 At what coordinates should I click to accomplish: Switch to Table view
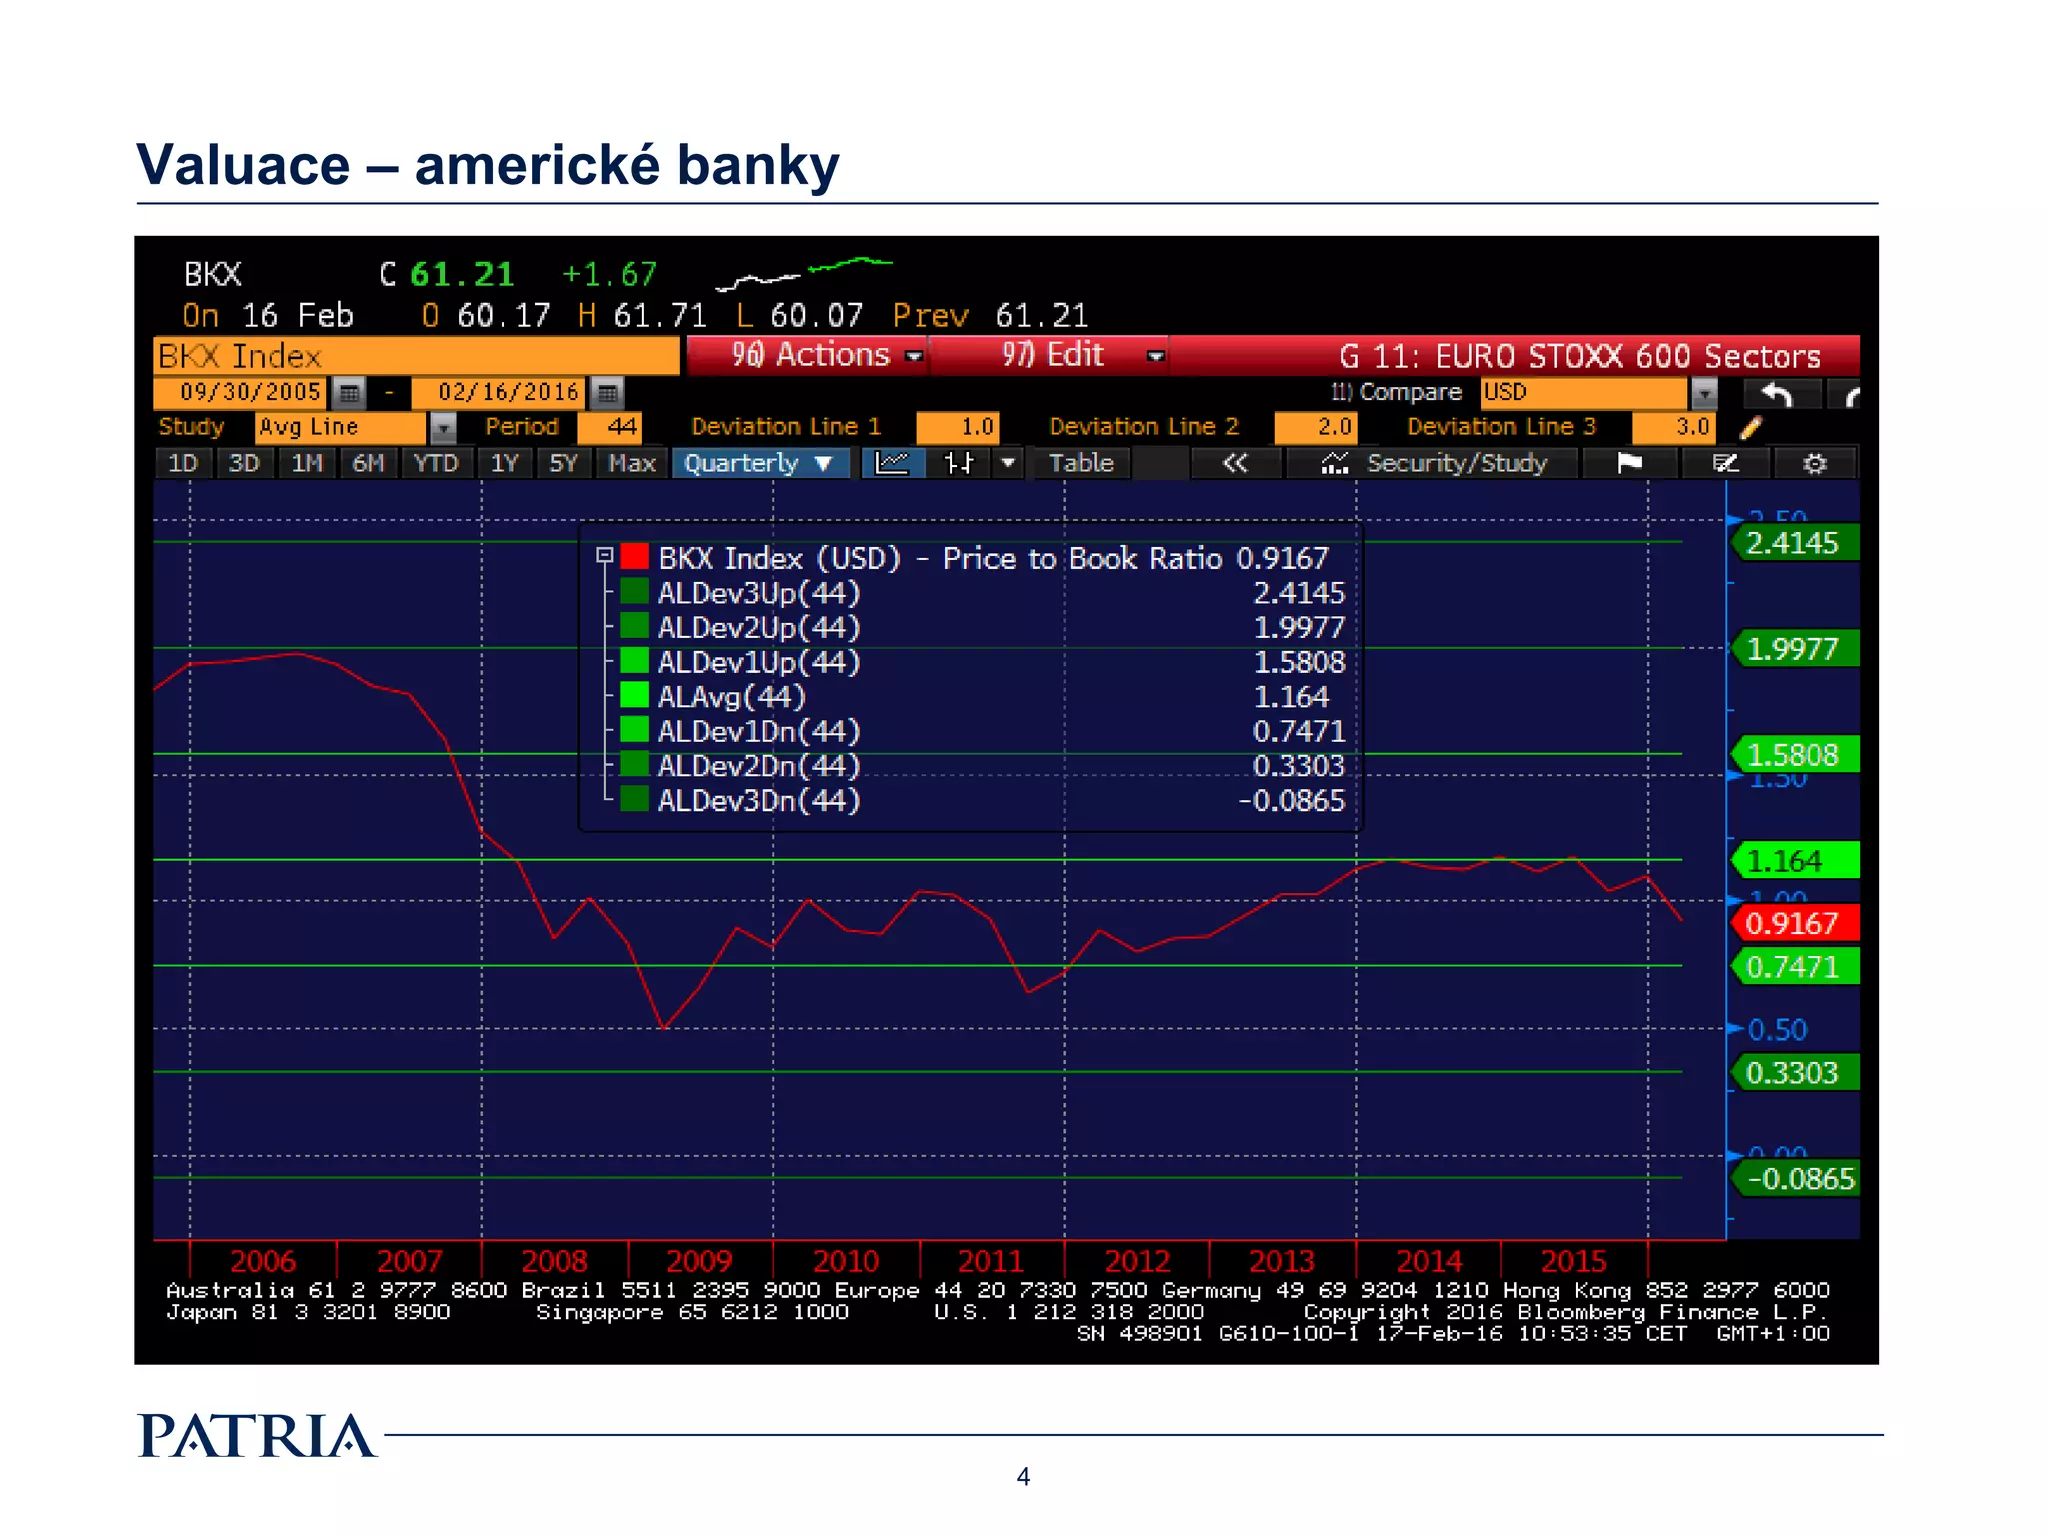(x=1081, y=463)
